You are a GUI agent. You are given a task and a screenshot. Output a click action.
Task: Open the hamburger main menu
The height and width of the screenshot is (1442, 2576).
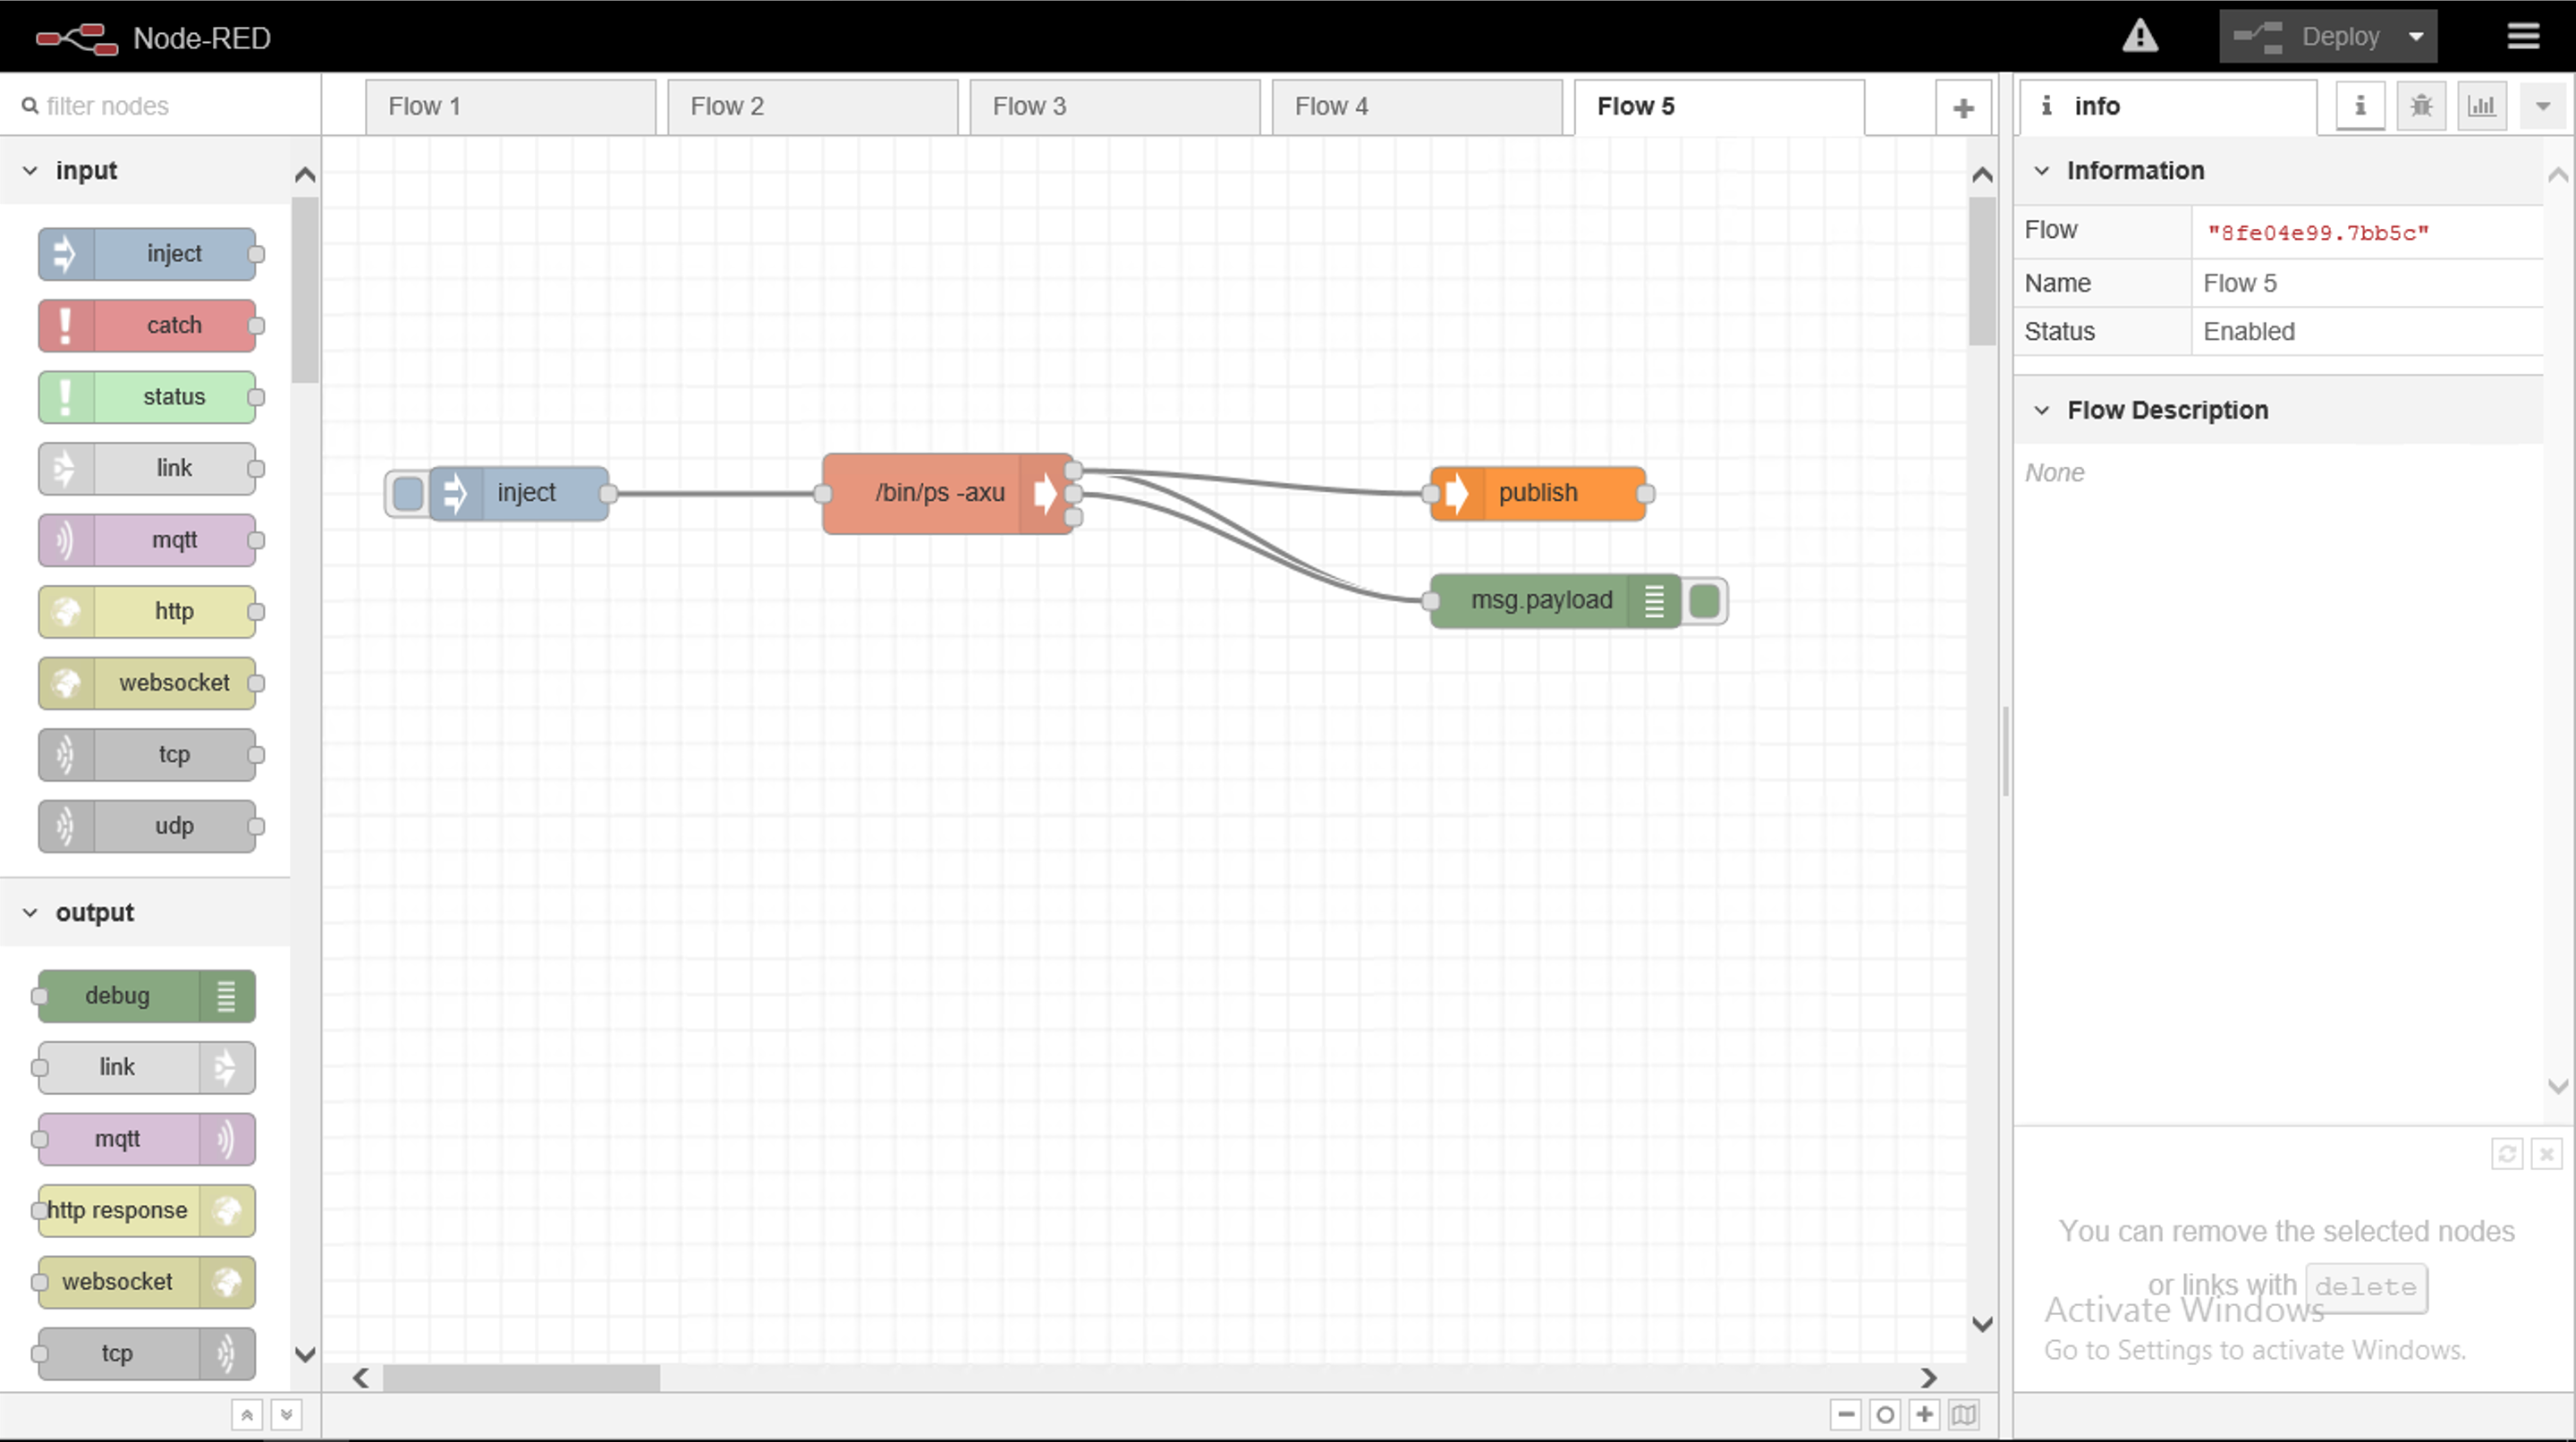pos(2523,37)
